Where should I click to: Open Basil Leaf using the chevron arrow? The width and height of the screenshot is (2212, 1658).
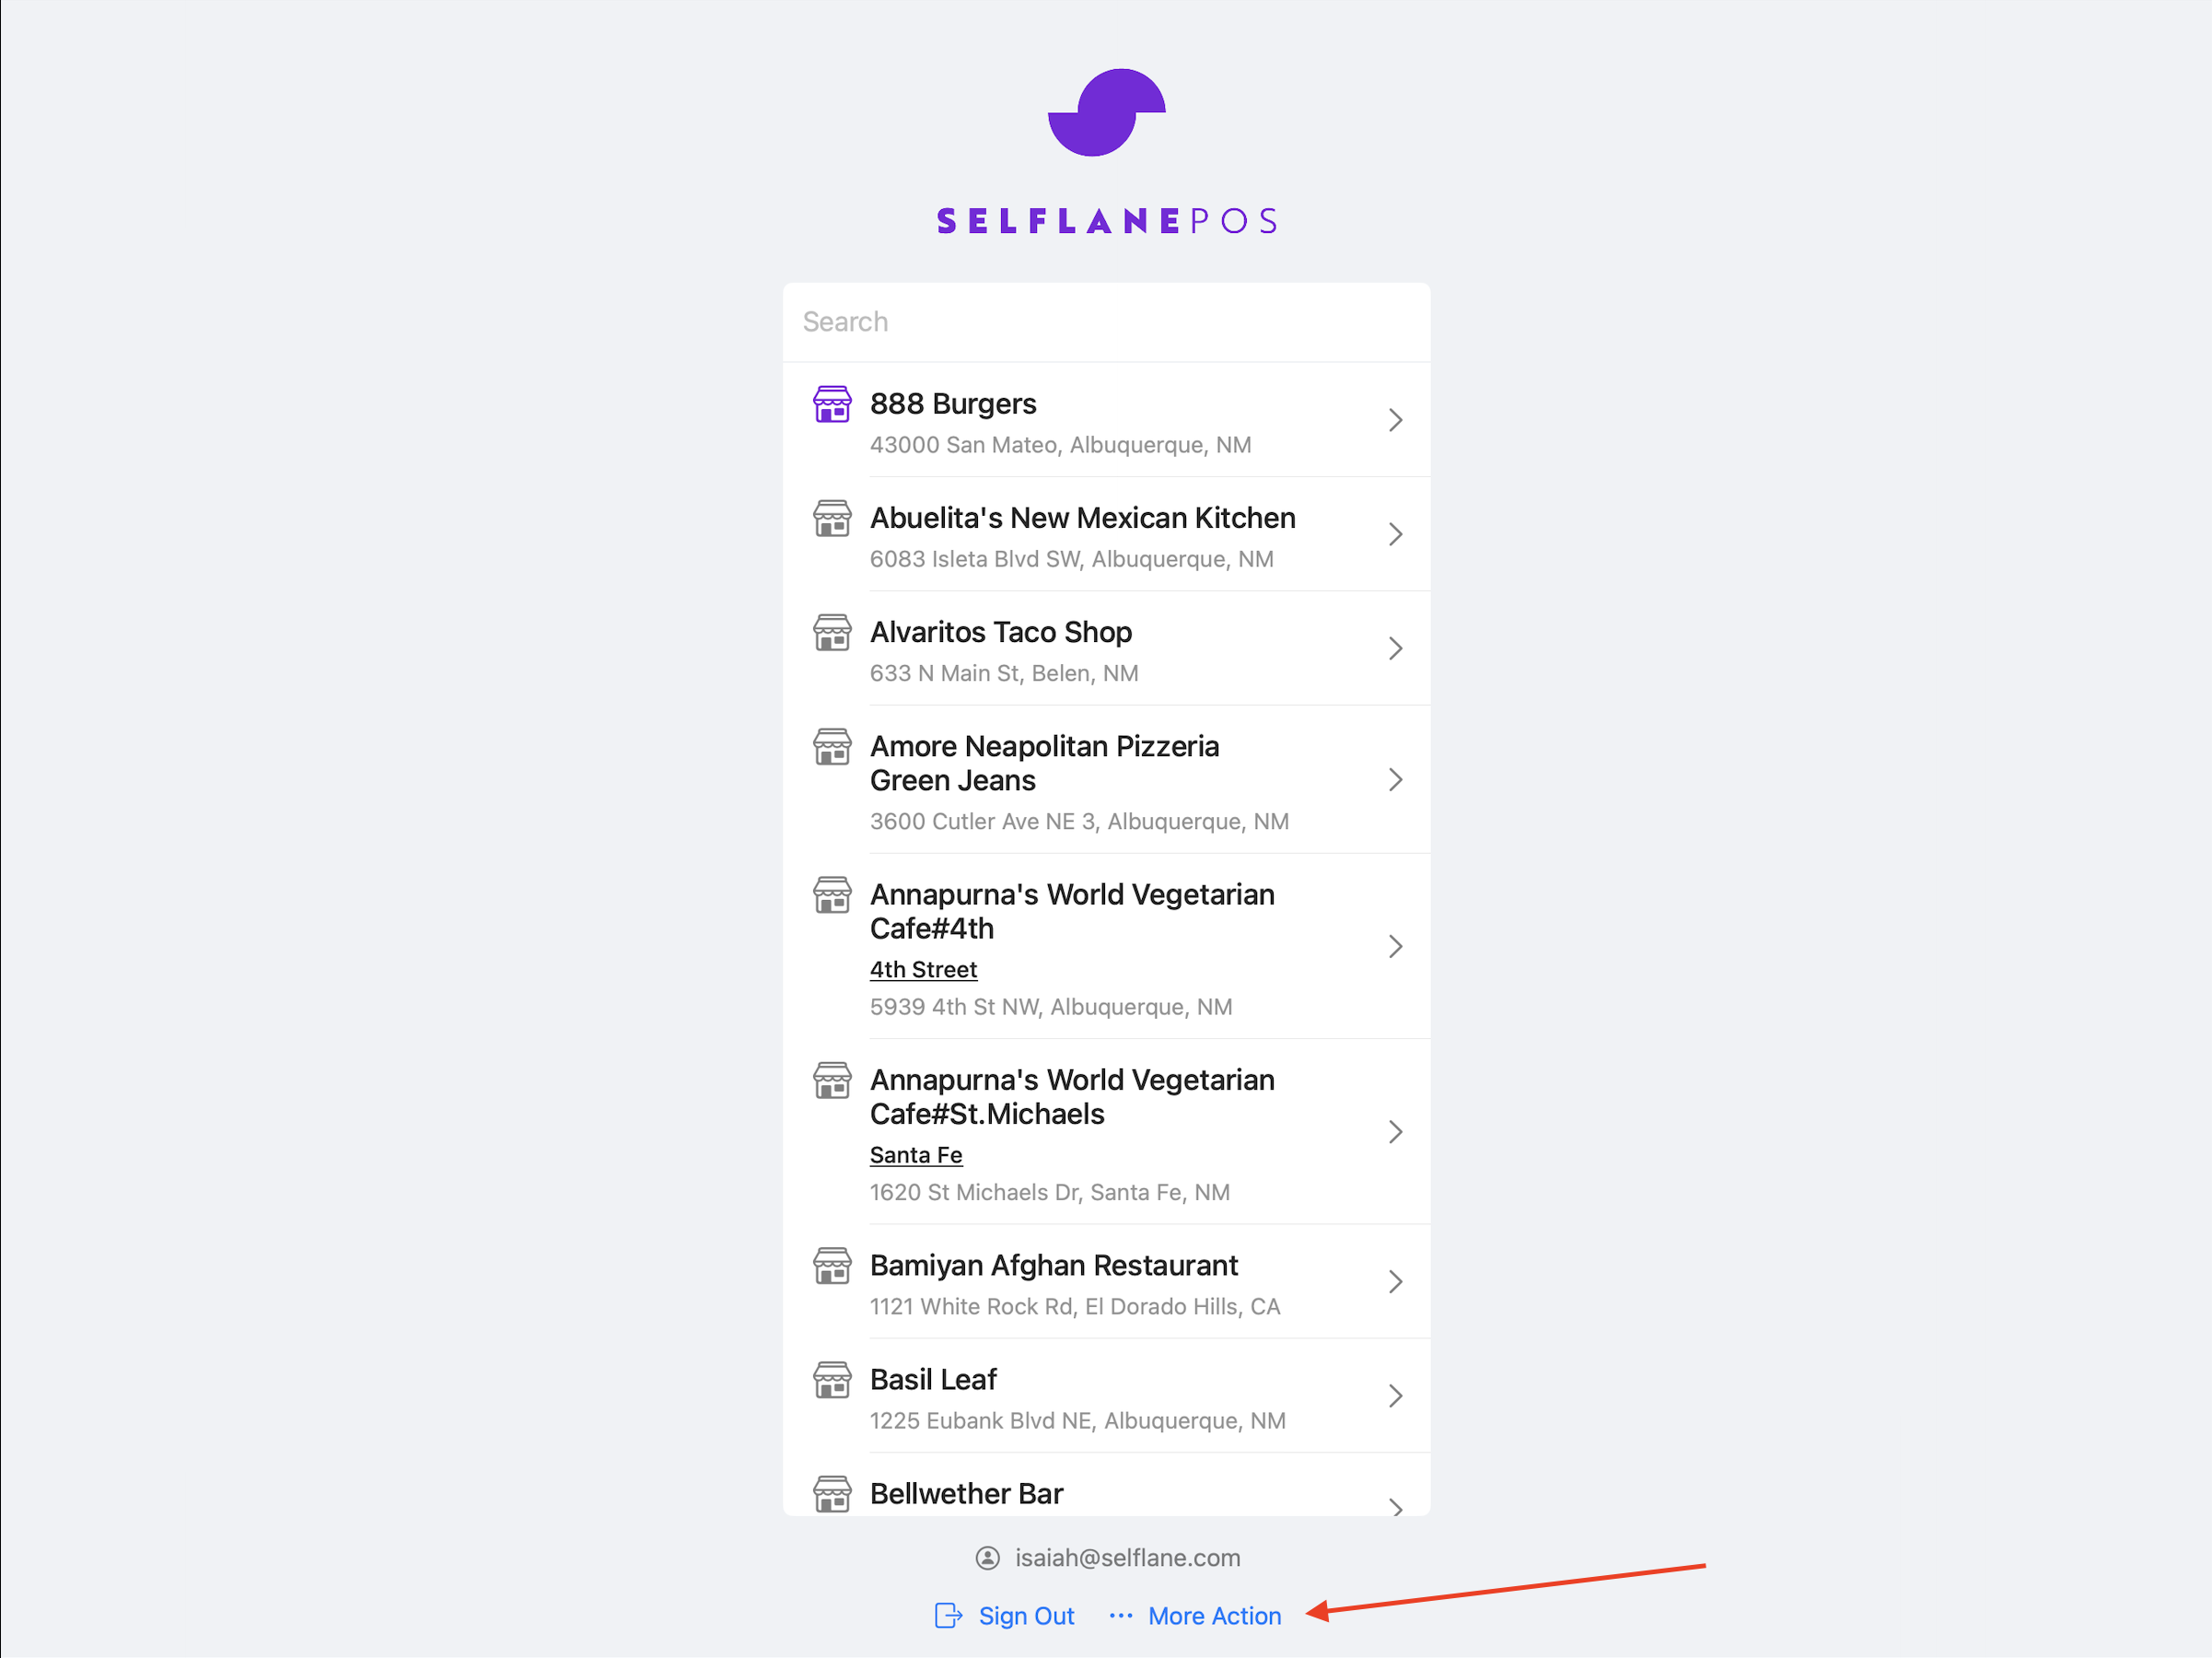[x=1396, y=1396]
